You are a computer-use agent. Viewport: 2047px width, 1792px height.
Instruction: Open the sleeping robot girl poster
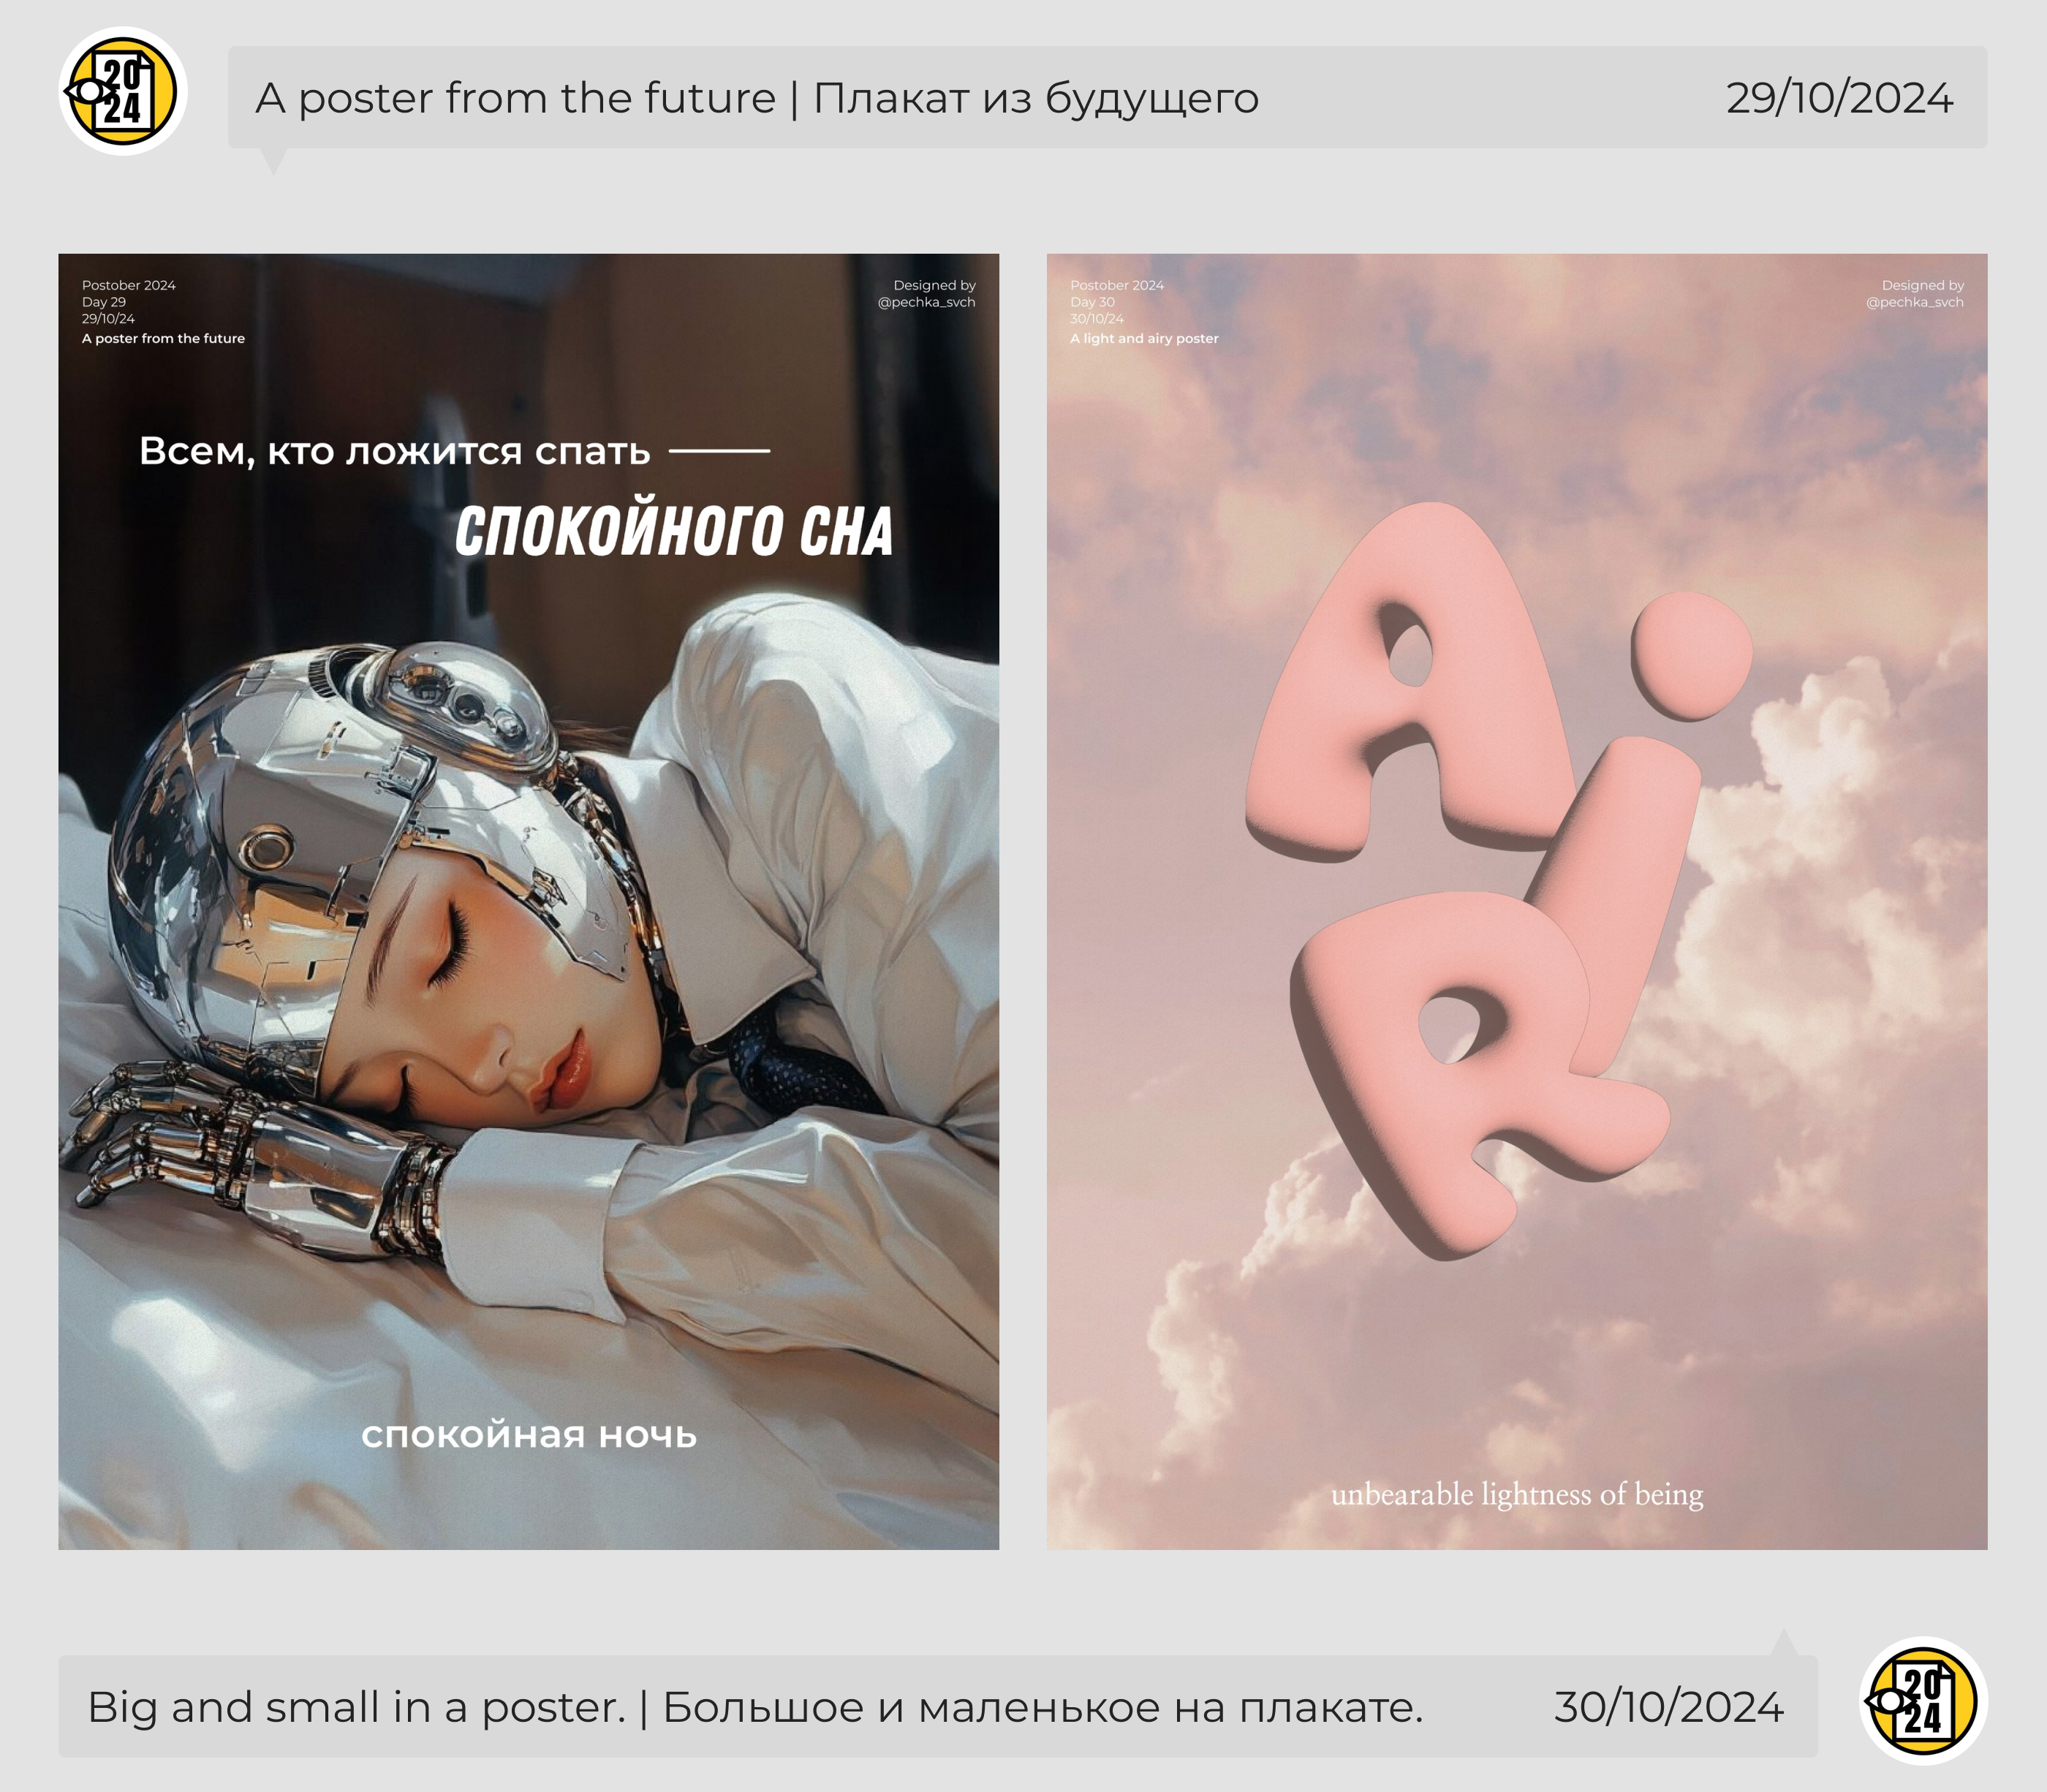[x=528, y=901]
